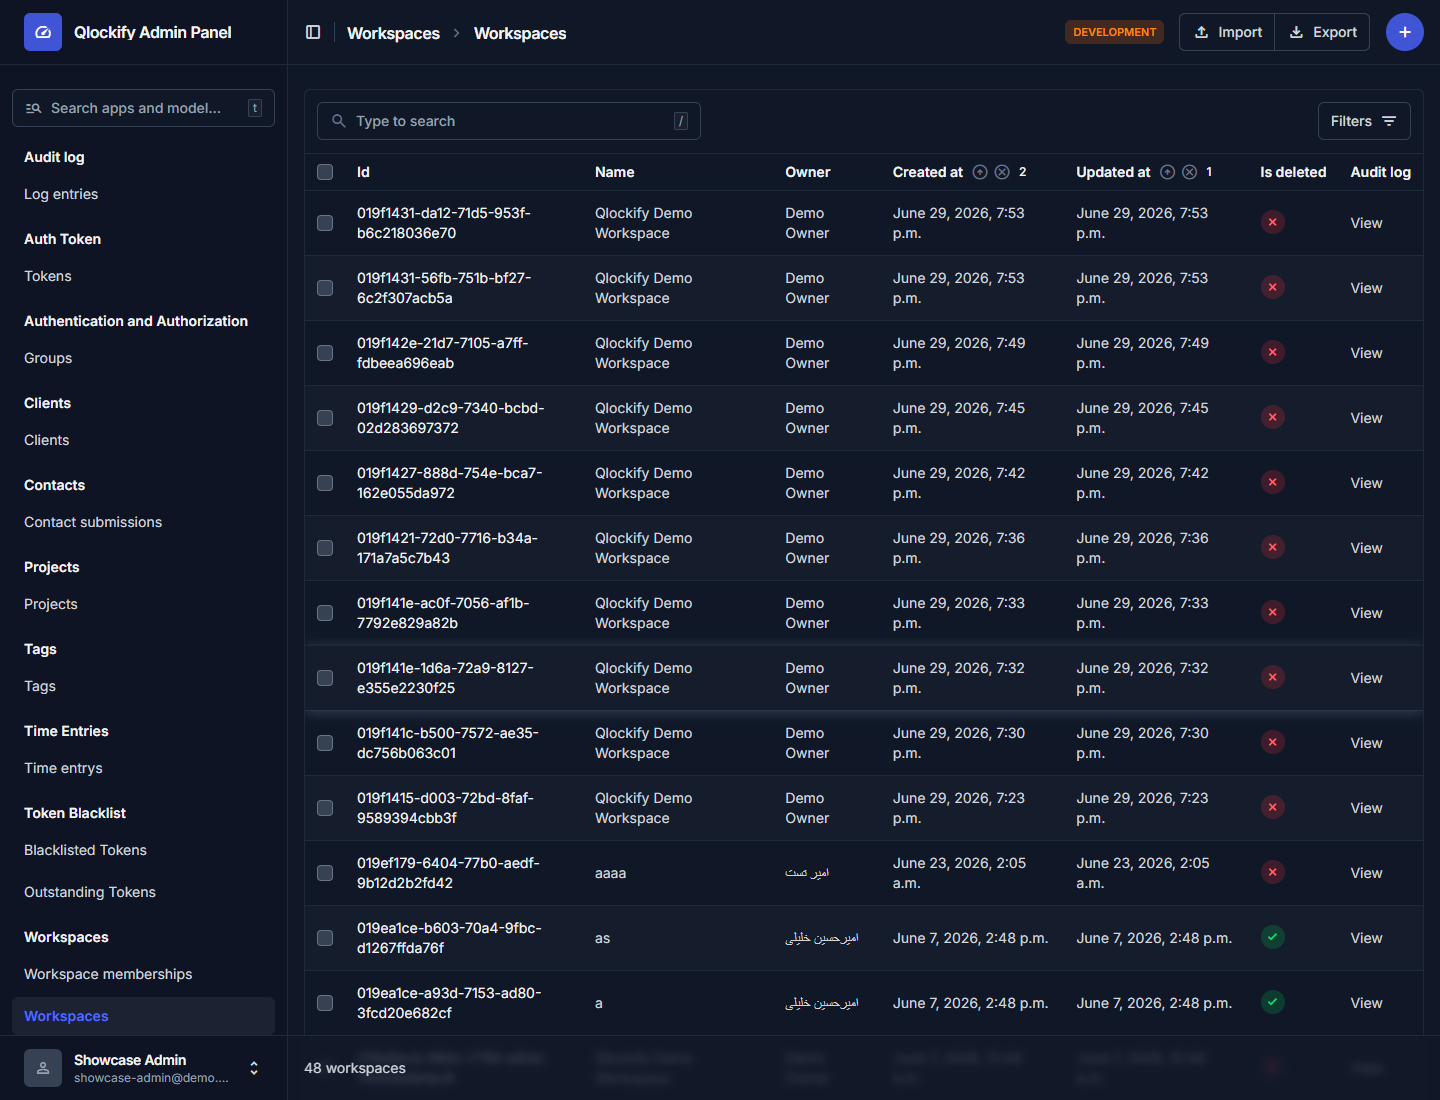Click the Is deleted red icon for 019f1429-d2c9 row

[1272, 417]
